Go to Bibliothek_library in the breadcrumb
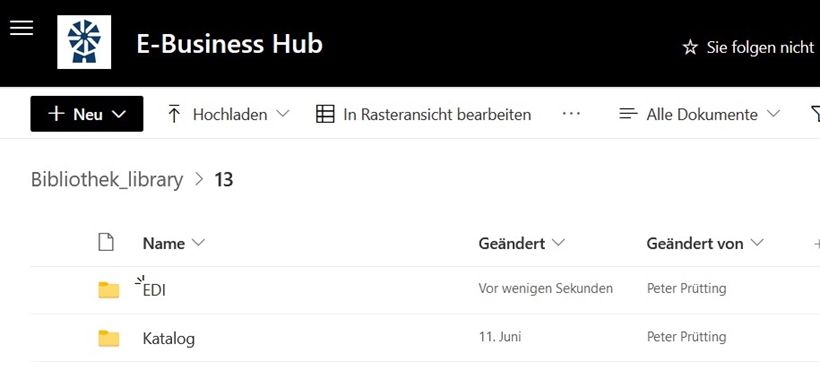This screenshot has height=370, width=820. pos(107,180)
